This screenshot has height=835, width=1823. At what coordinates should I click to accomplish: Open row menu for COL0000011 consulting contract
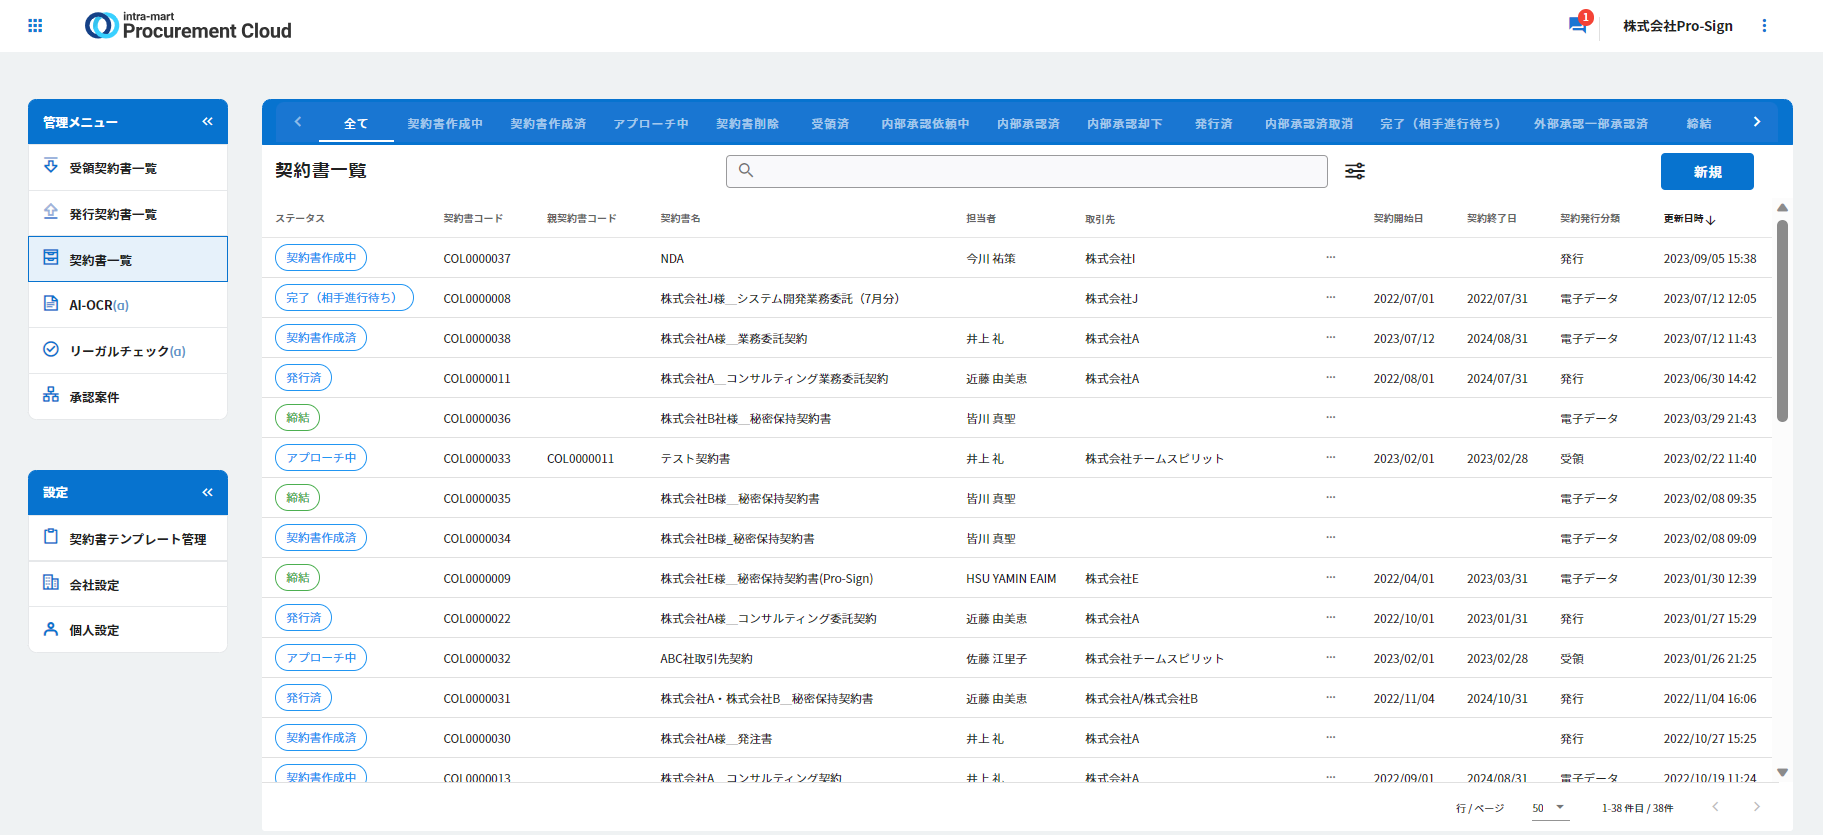click(1330, 378)
